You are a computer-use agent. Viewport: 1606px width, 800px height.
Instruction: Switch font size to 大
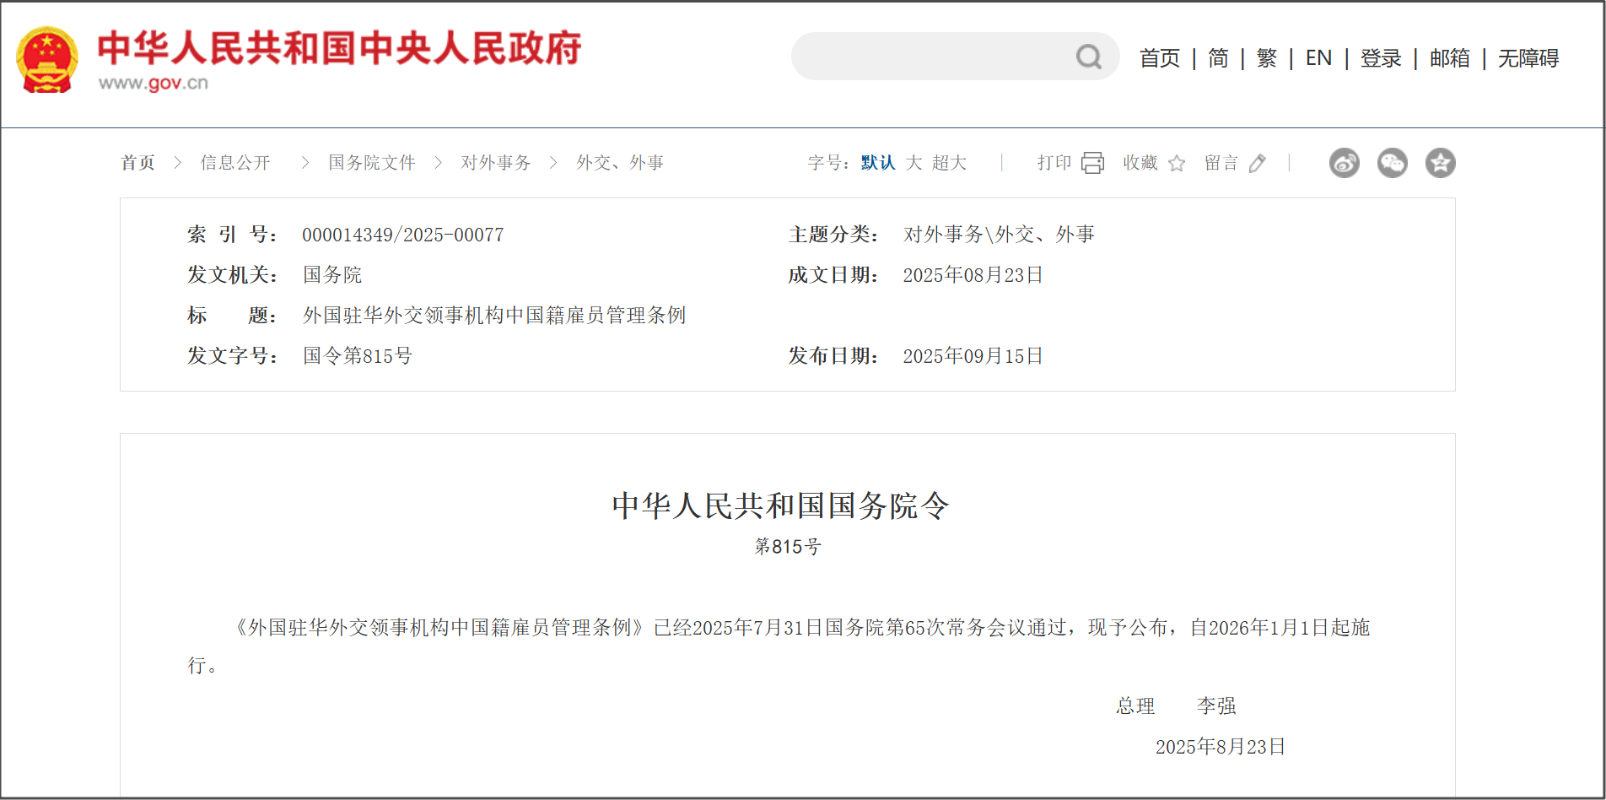pos(914,163)
